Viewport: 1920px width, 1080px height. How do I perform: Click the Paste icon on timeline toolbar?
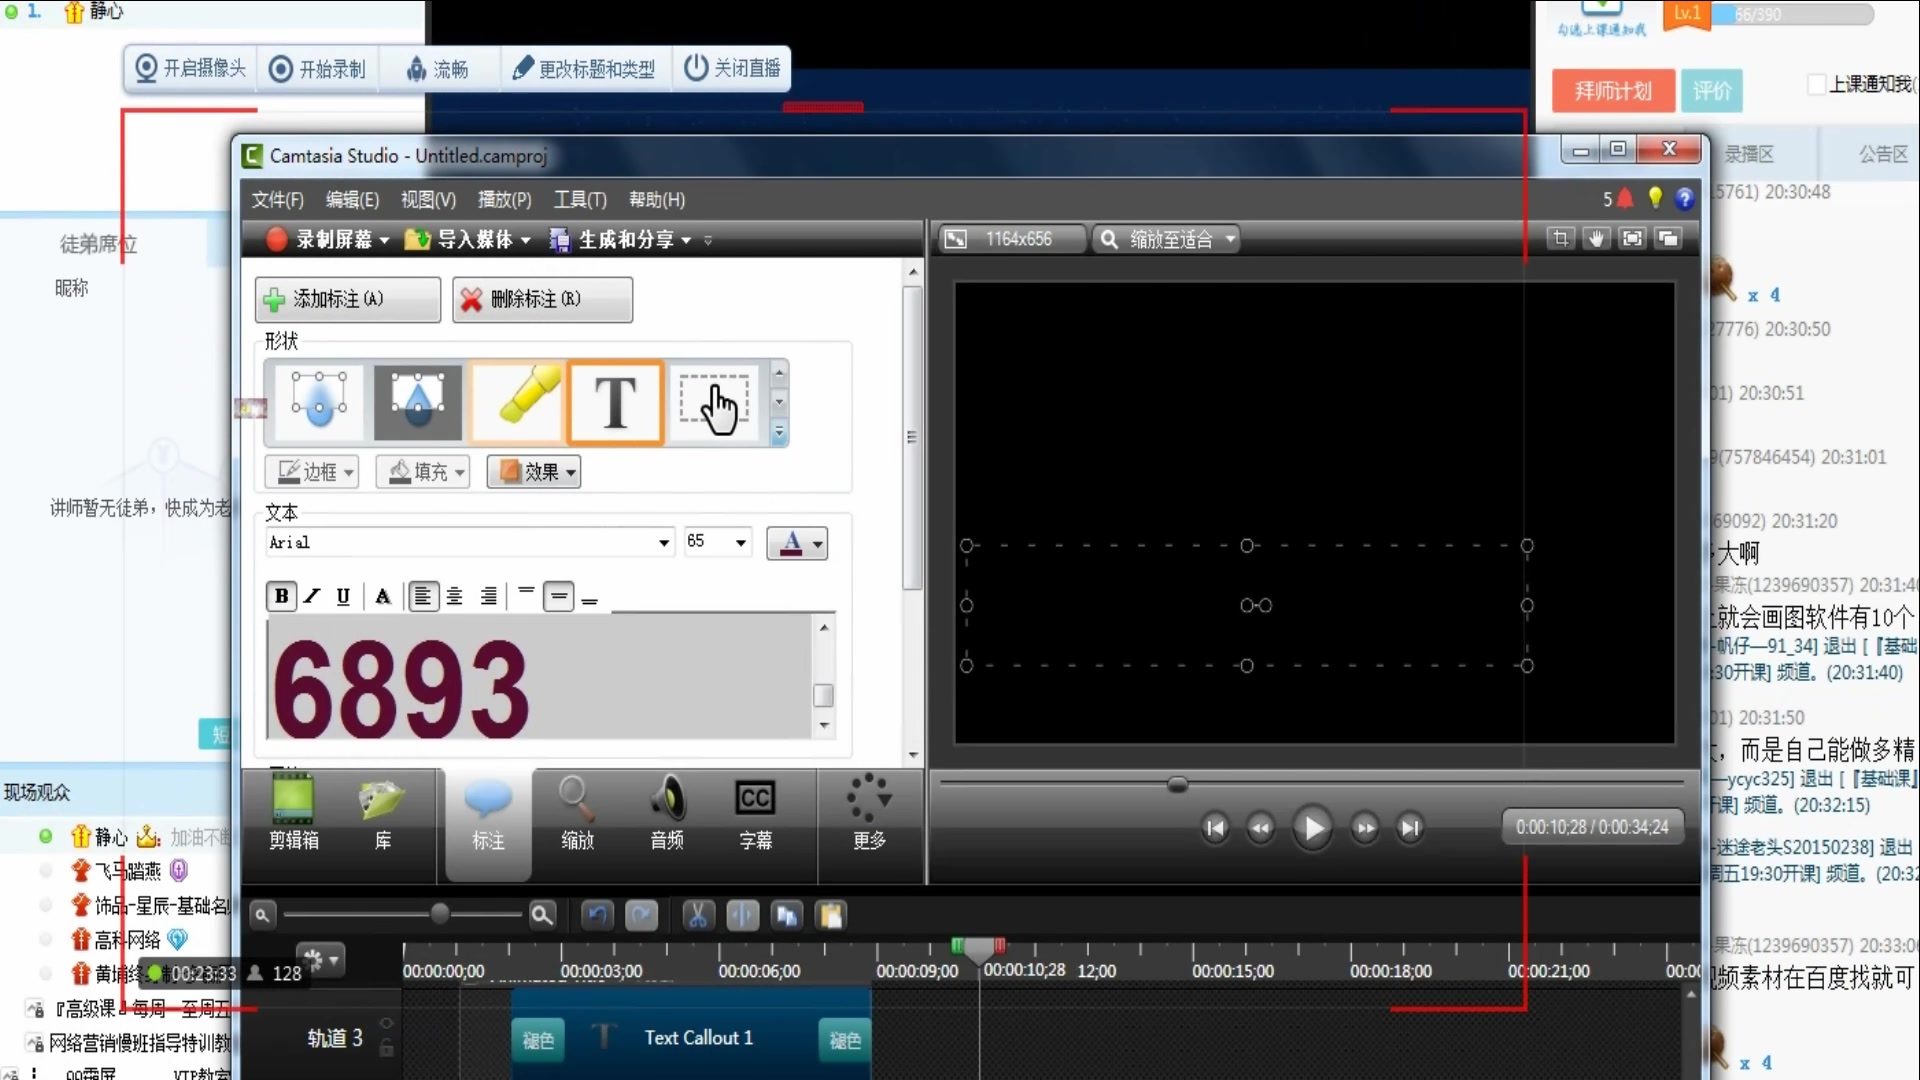[831, 915]
